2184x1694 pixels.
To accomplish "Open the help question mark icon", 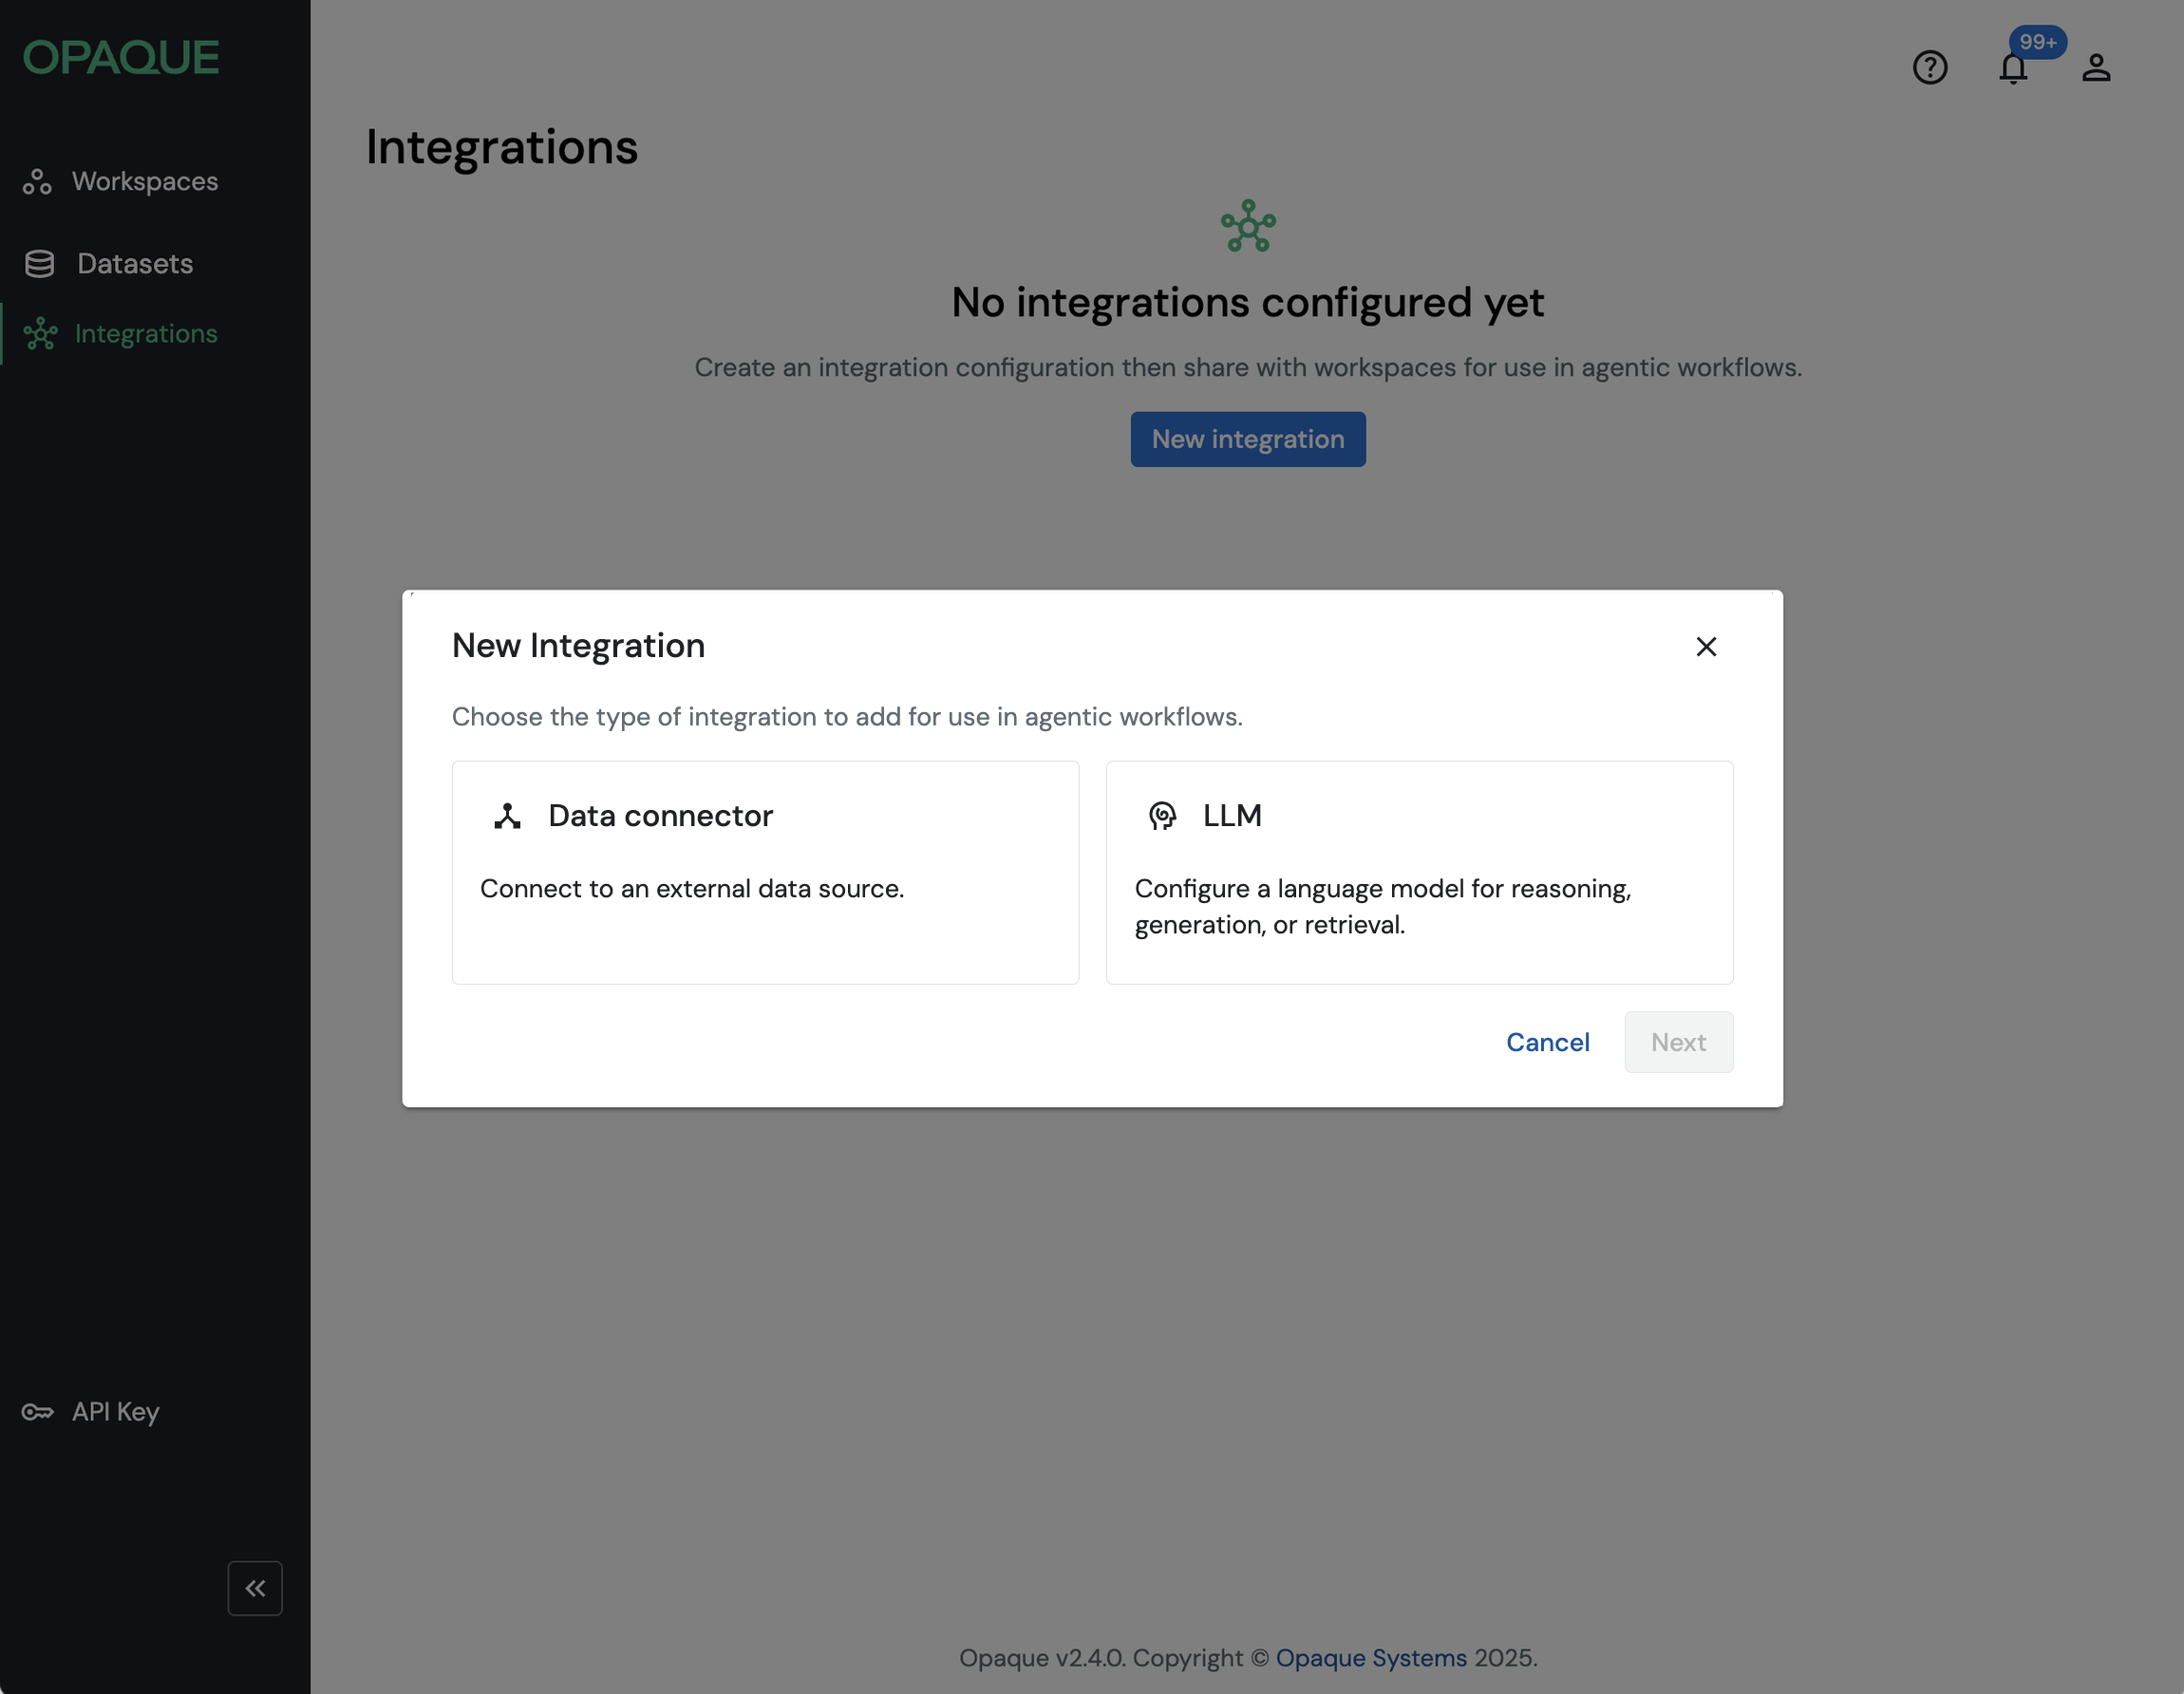I will pos(1929,68).
